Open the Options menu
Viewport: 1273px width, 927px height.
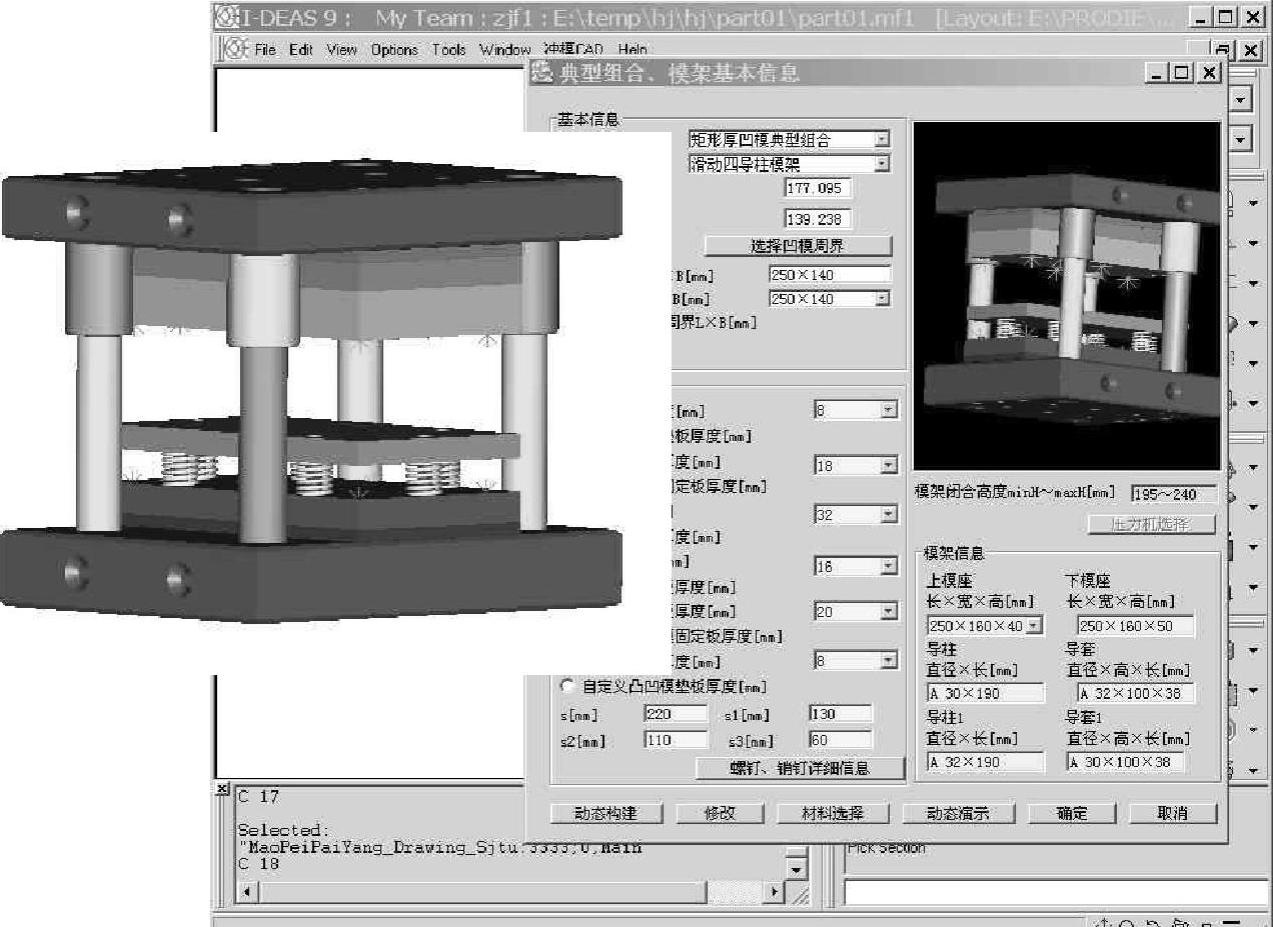click(x=395, y=49)
